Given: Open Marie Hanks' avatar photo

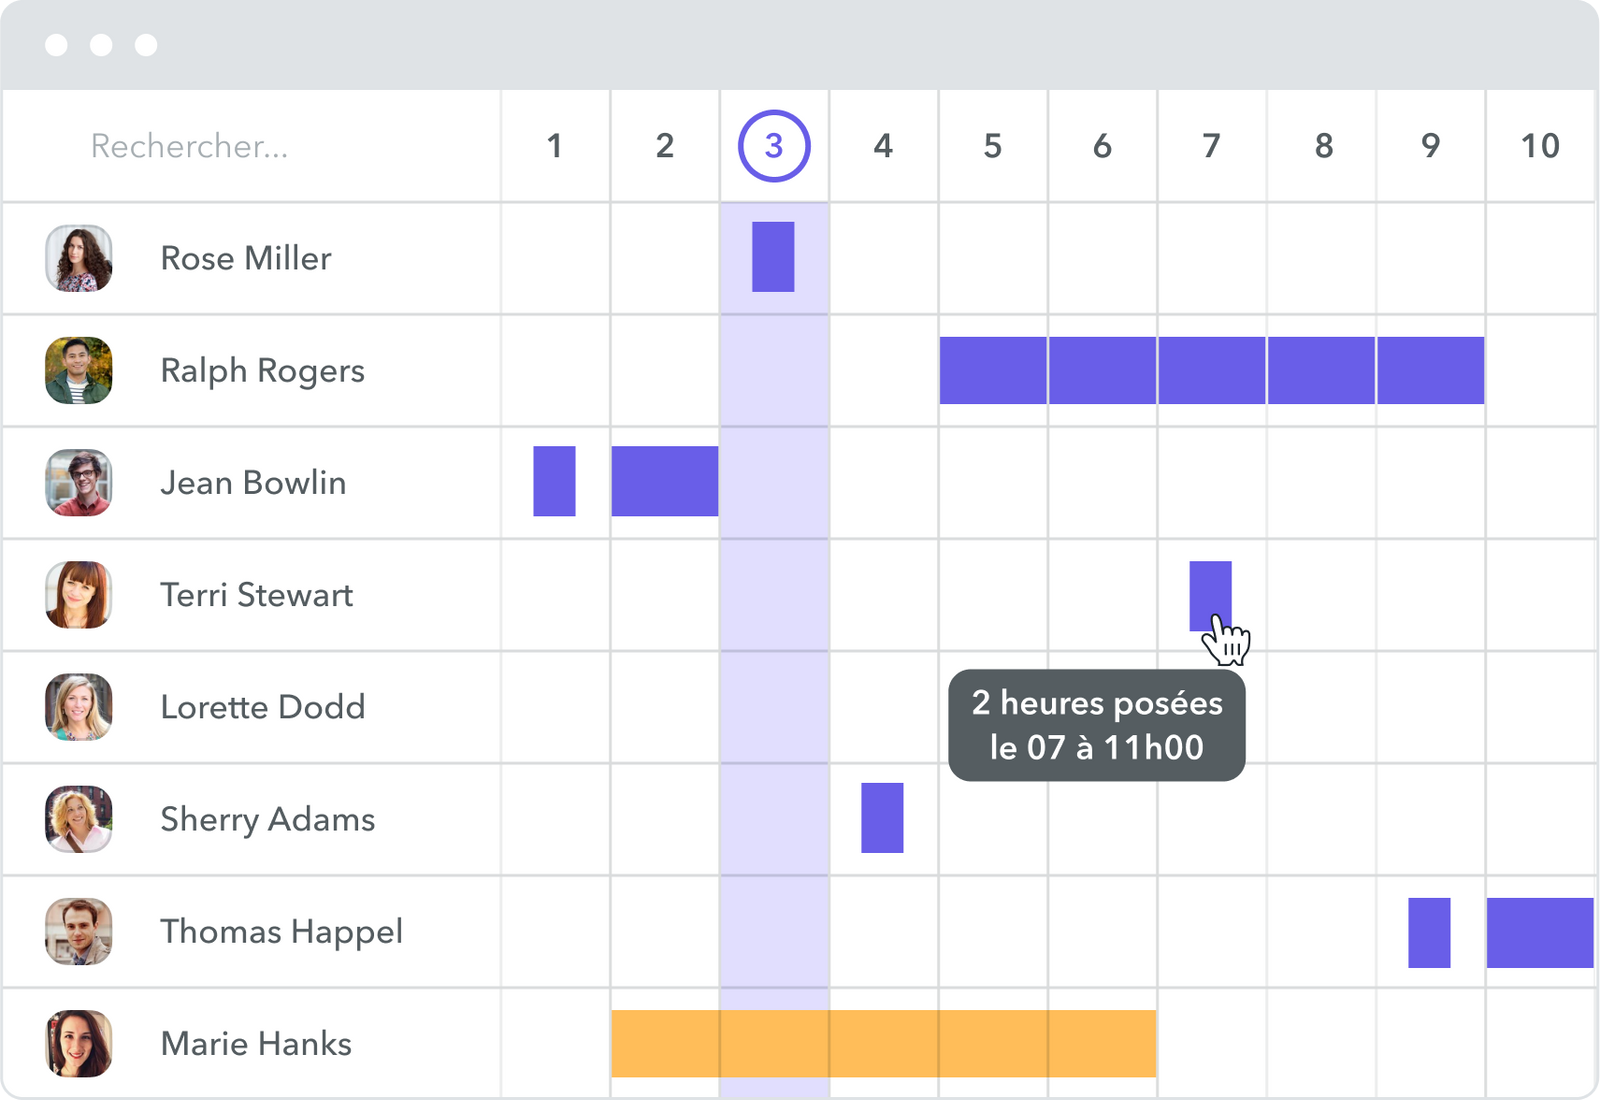Looking at the screenshot, I should click(x=79, y=1042).
